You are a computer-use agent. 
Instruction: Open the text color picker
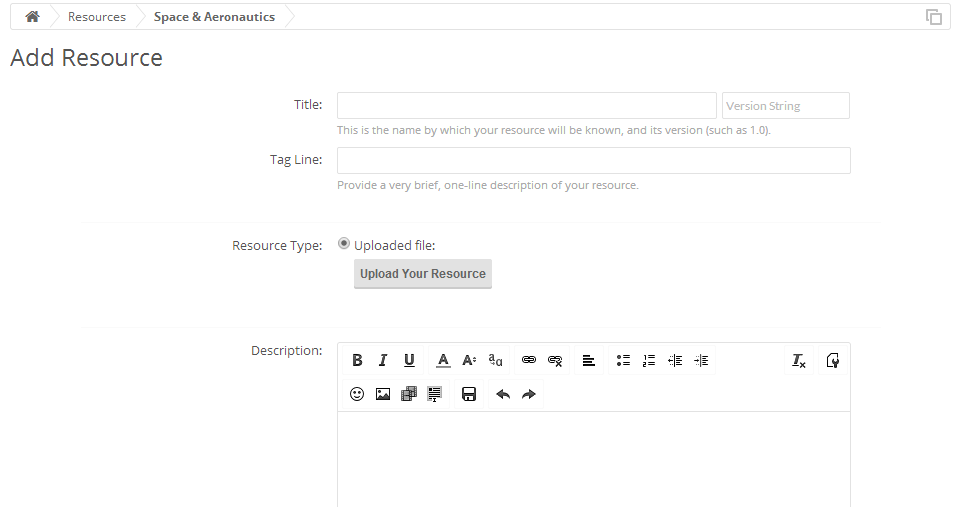443,360
